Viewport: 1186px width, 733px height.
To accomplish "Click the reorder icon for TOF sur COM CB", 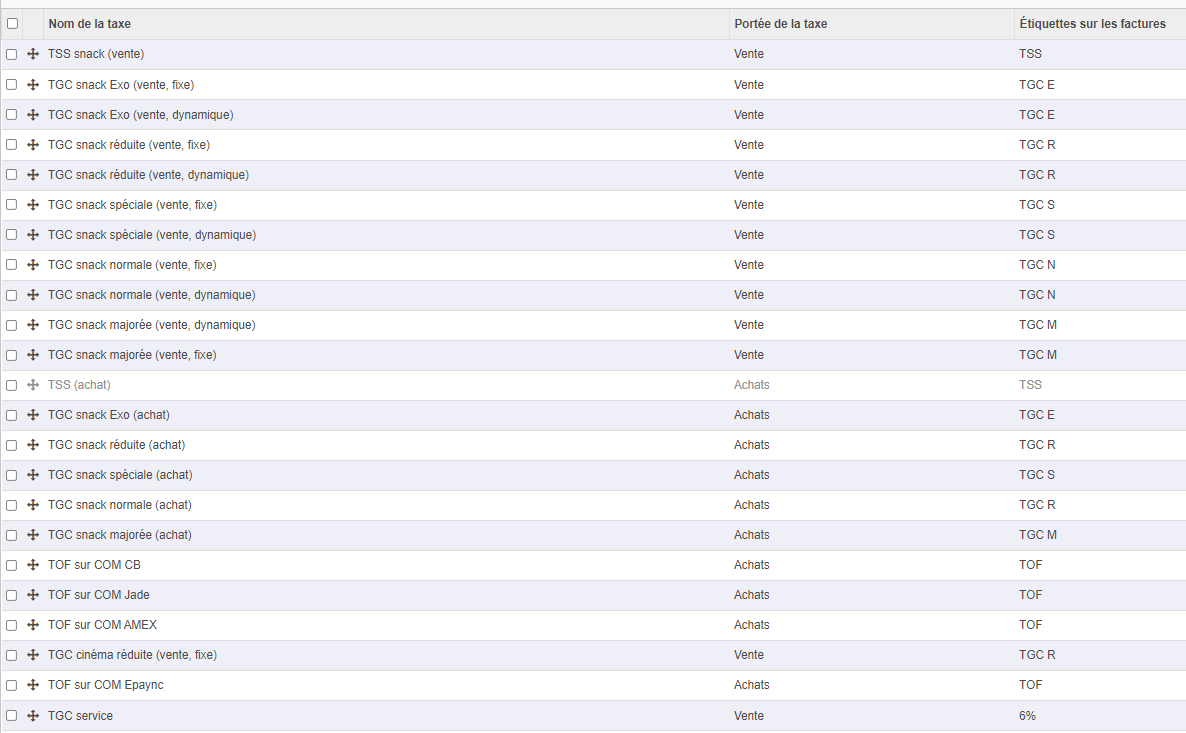I will pos(33,565).
